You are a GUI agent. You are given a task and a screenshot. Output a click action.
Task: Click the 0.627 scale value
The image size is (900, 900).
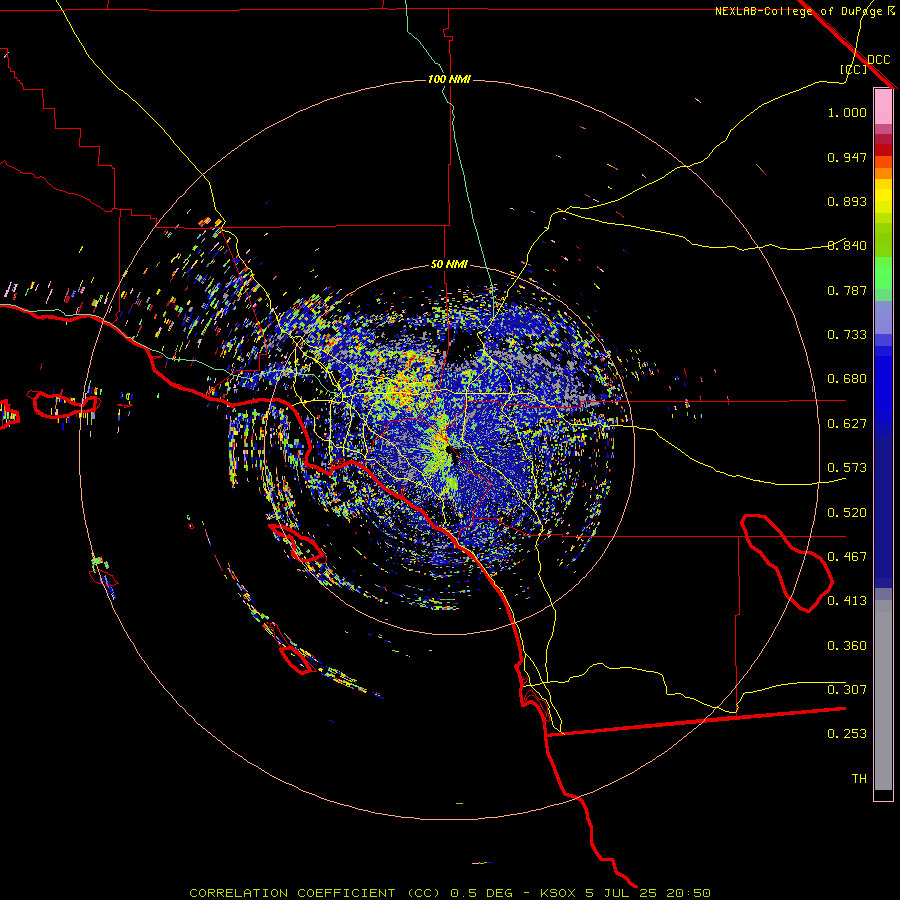click(x=847, y=424)
